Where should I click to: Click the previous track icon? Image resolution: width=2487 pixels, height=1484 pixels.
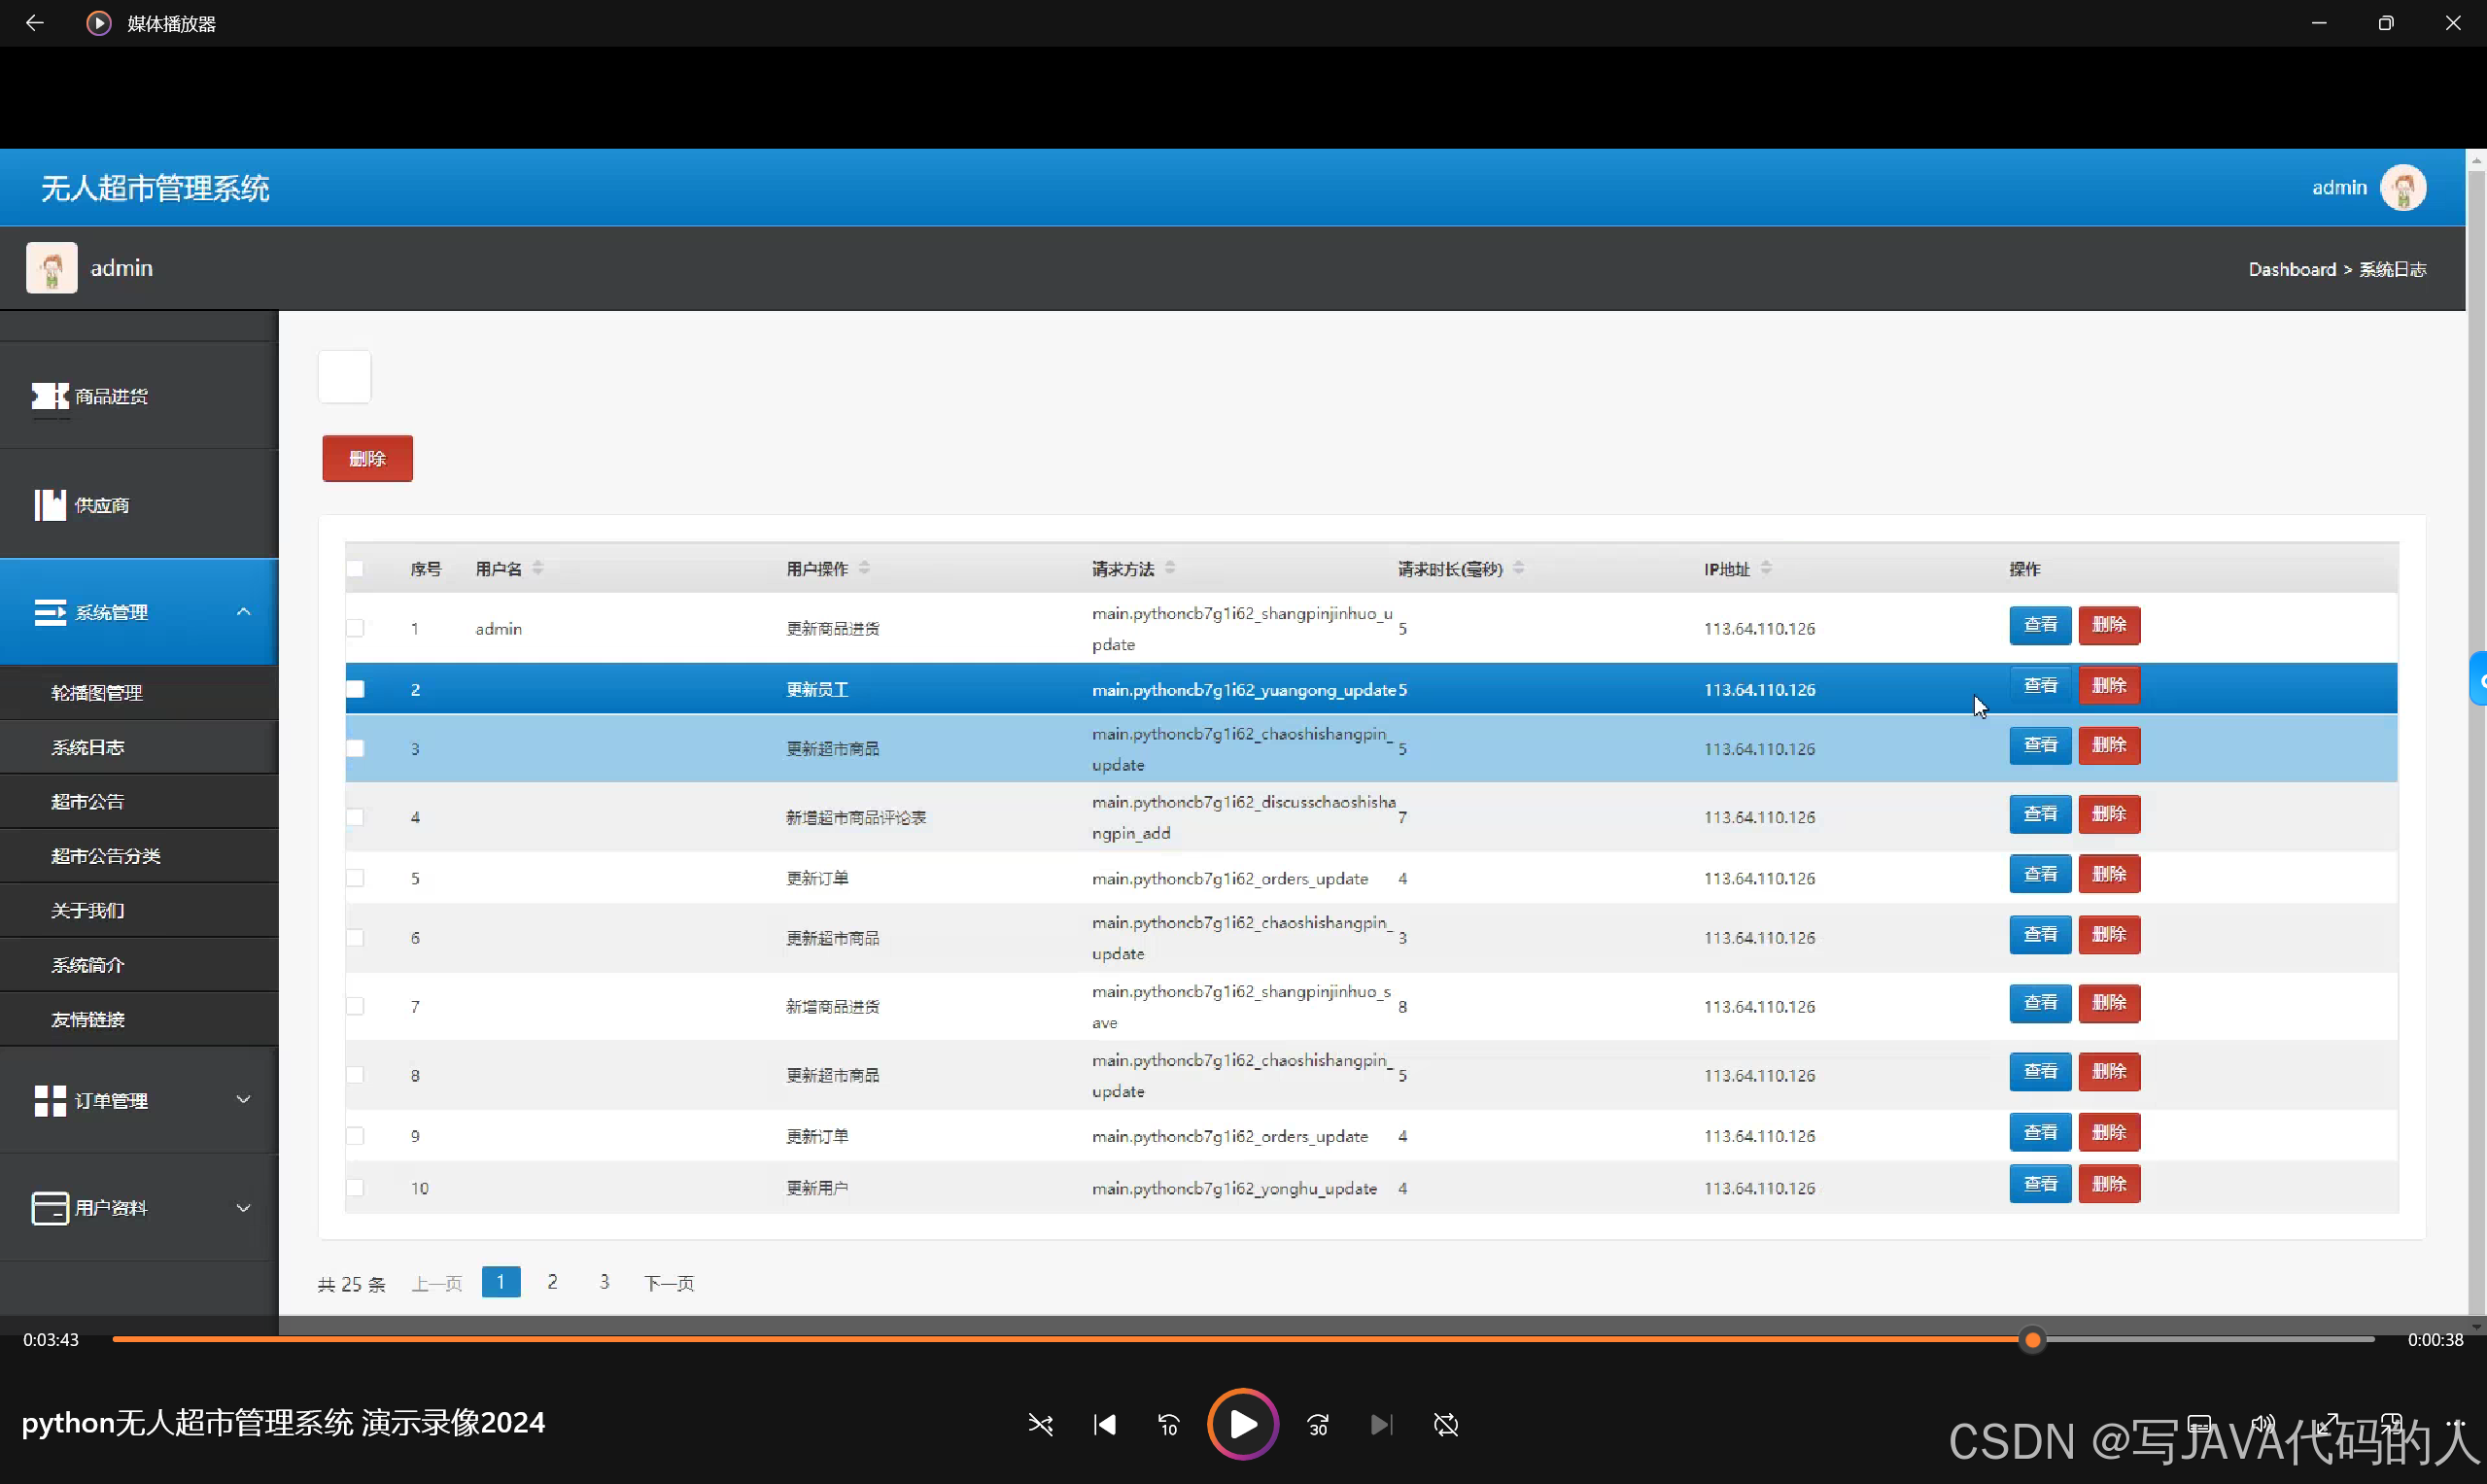click(x=1104, y=1424)
